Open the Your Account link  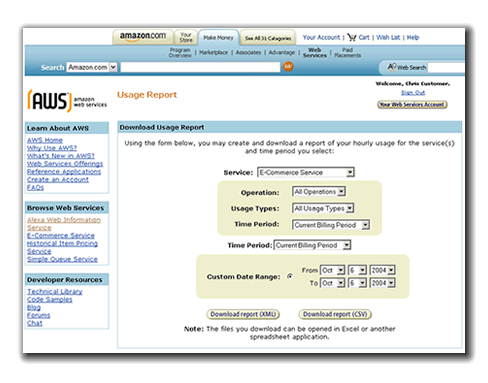click(x=321, y=37)
